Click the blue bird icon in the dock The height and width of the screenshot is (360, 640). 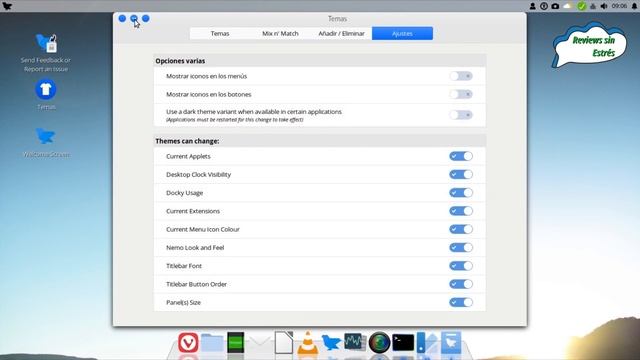(x=331, y=342)
